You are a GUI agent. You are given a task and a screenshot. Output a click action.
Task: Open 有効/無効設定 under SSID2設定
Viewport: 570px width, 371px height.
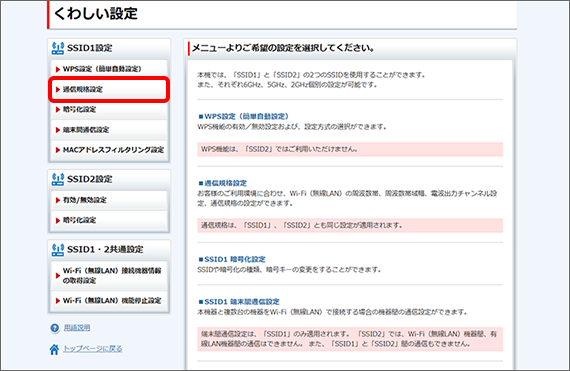pyautogui.click(x=109, y=200)
